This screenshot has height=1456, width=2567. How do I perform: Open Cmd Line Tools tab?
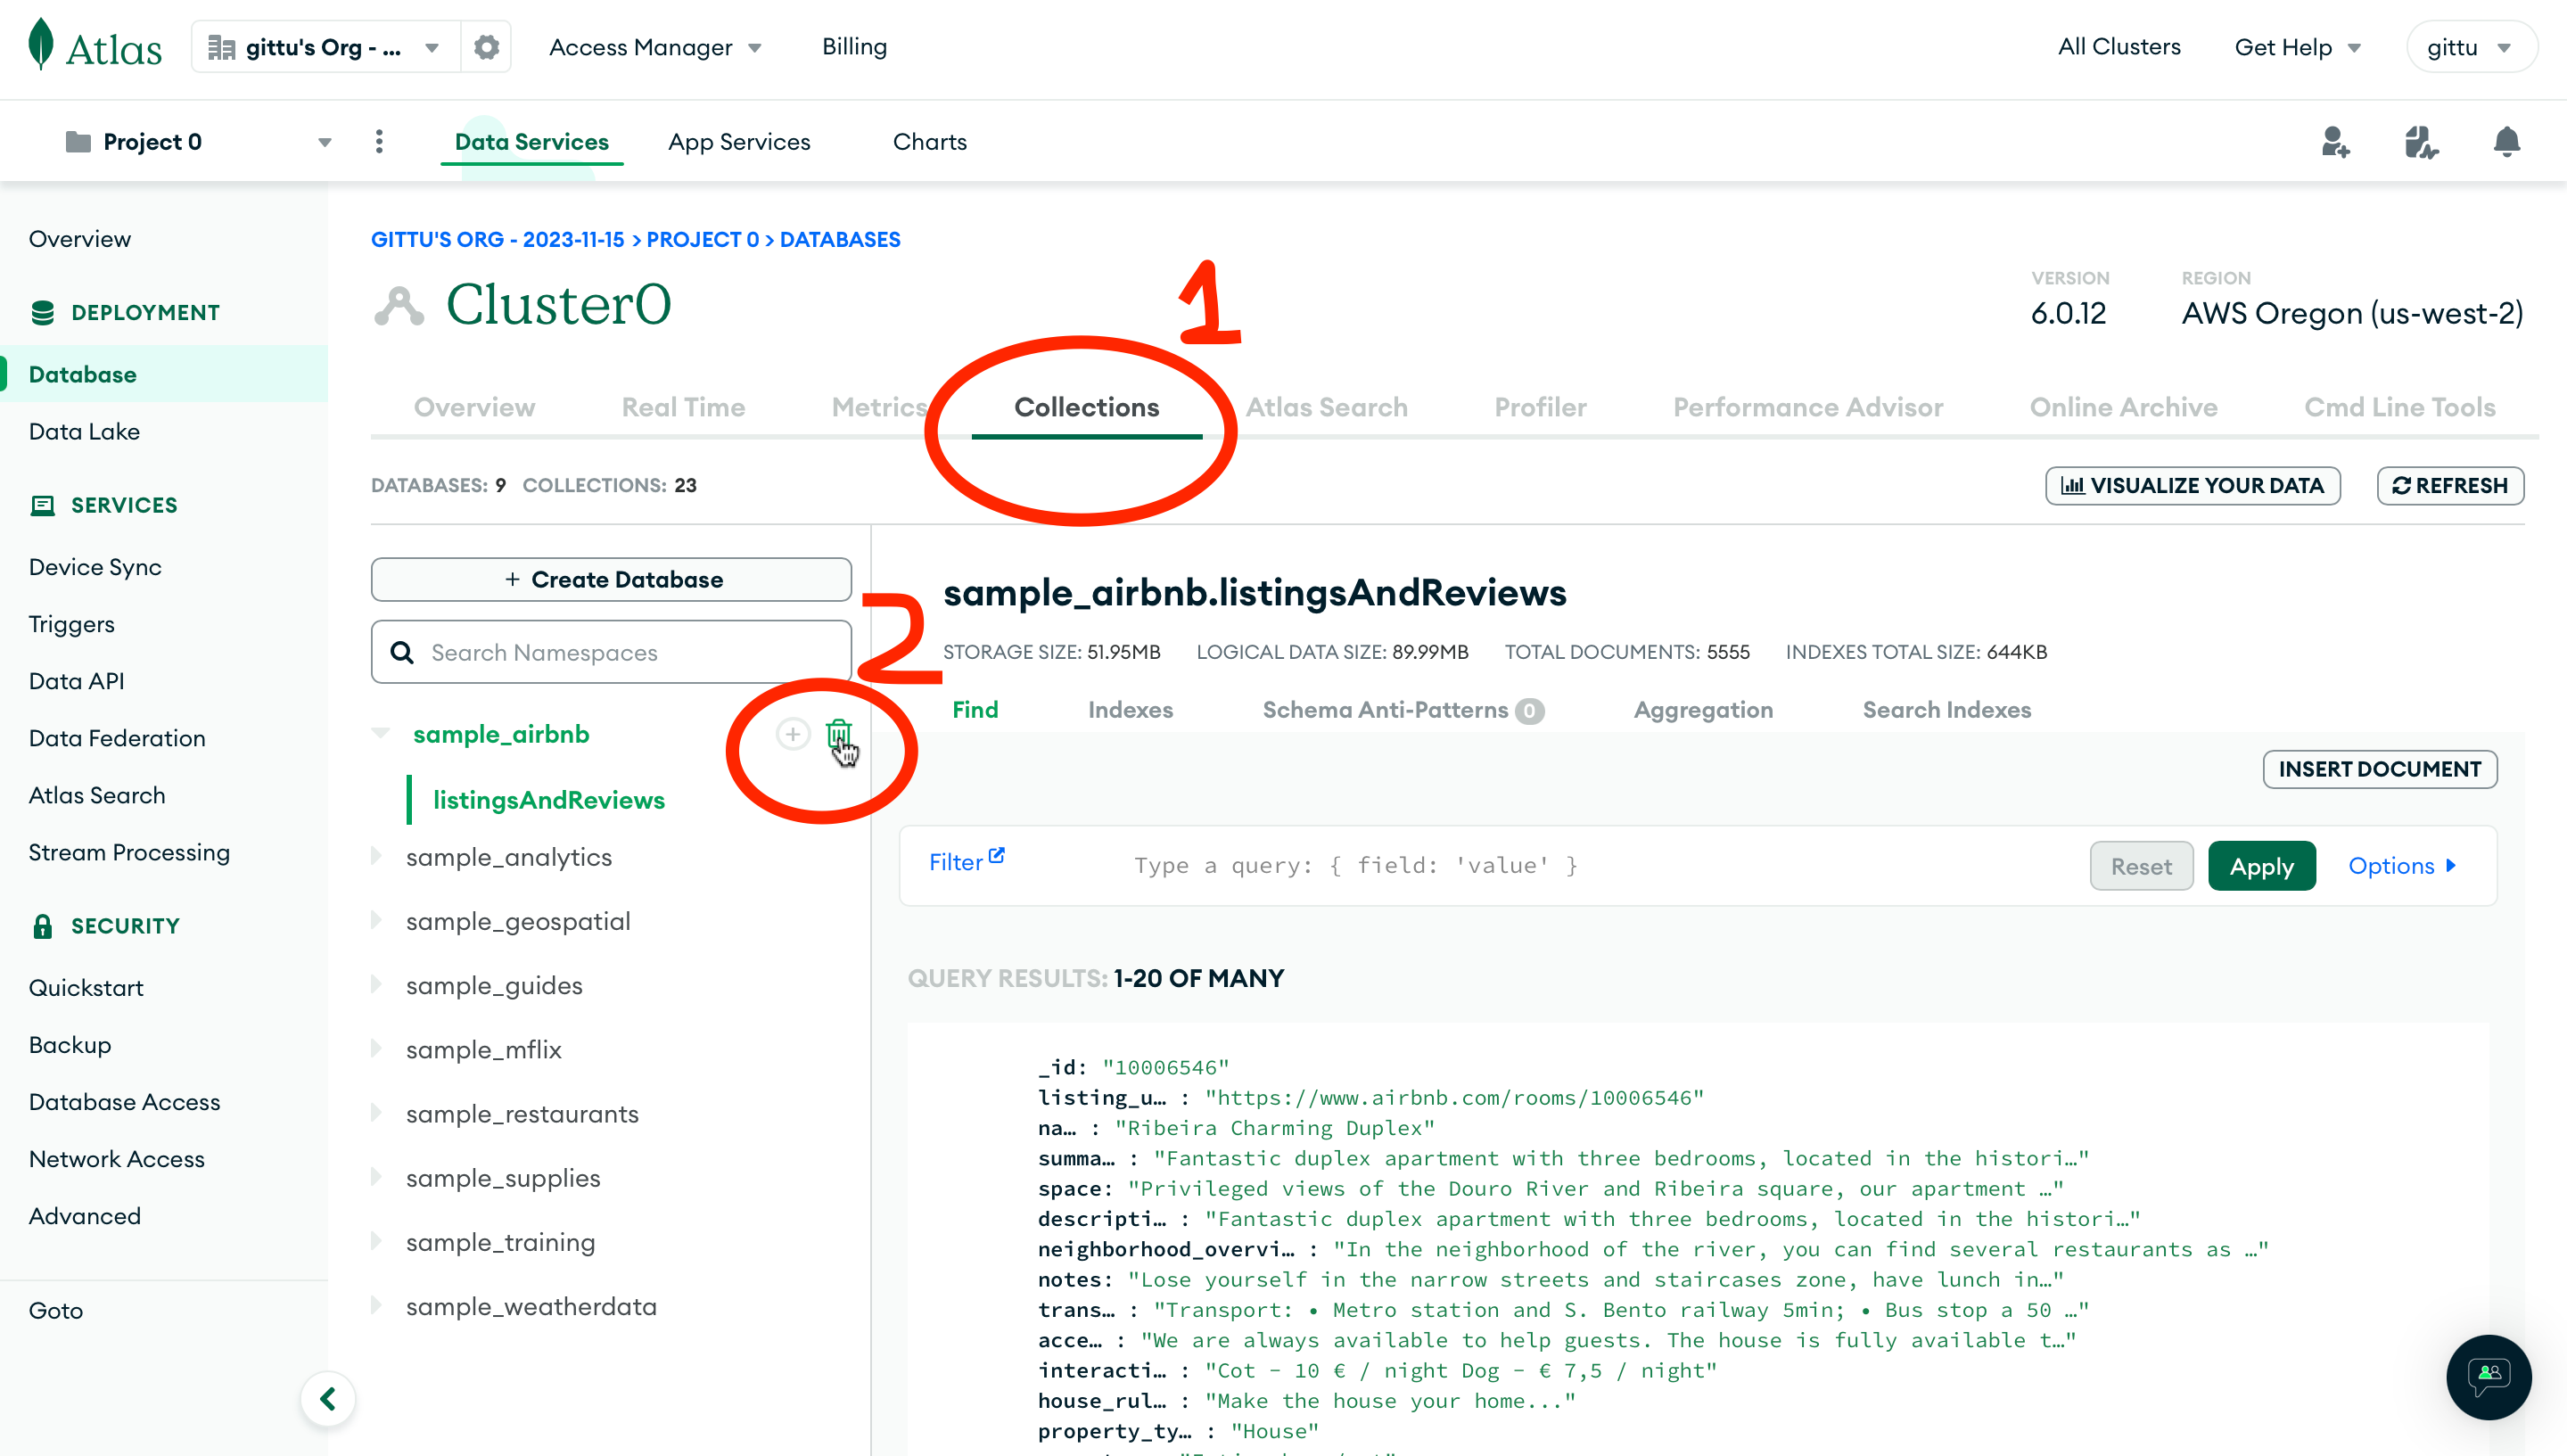pos(2399,407)
